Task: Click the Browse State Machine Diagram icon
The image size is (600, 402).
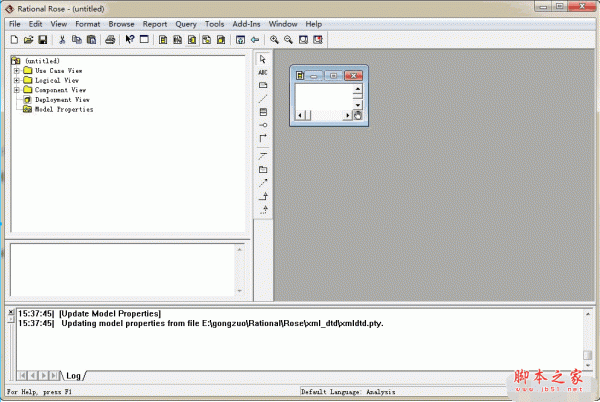Action: coord(207,39)
